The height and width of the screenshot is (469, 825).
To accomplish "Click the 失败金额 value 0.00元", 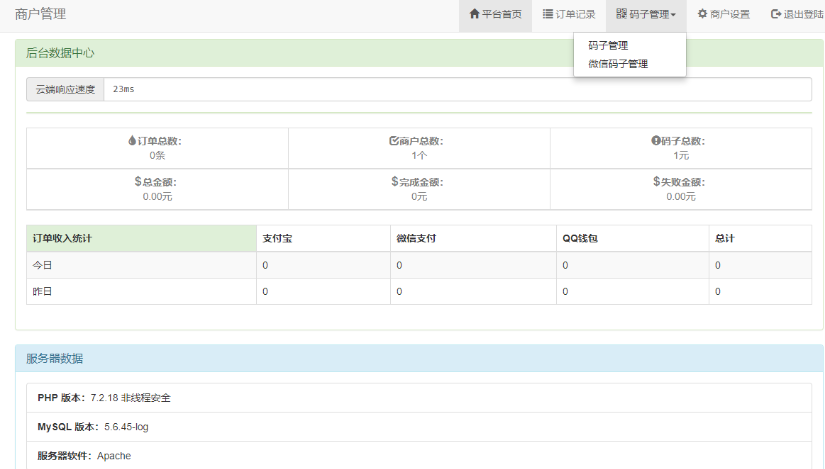I will [681, 196].
